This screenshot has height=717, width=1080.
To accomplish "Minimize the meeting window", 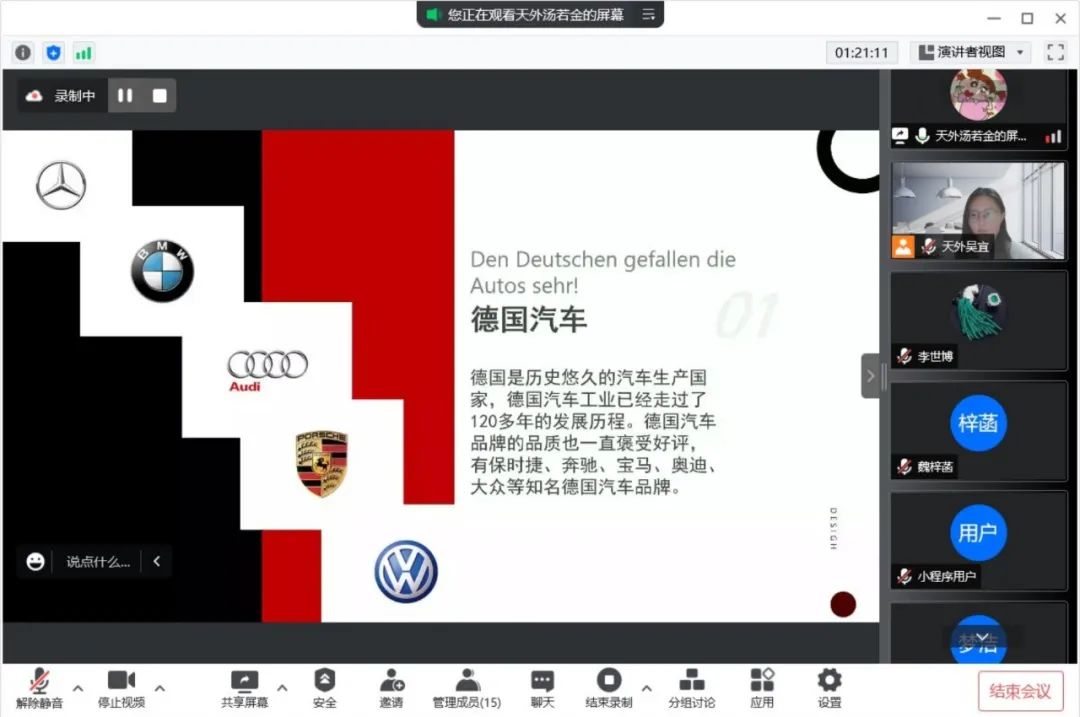I will click(993, 19).
